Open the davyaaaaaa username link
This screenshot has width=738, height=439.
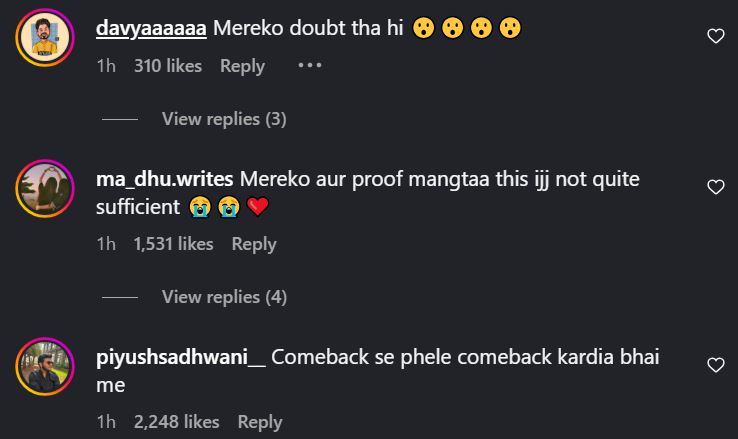(151, 29)
